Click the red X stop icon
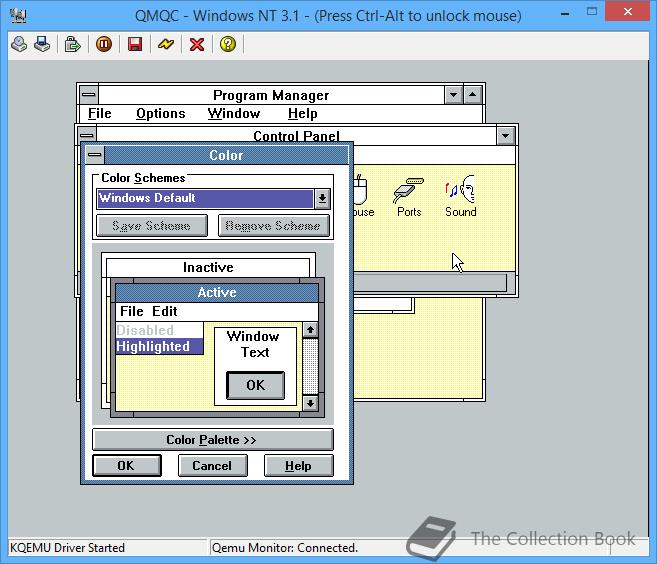The height and width of the screenshot is (564, 657). click(197, 44)
